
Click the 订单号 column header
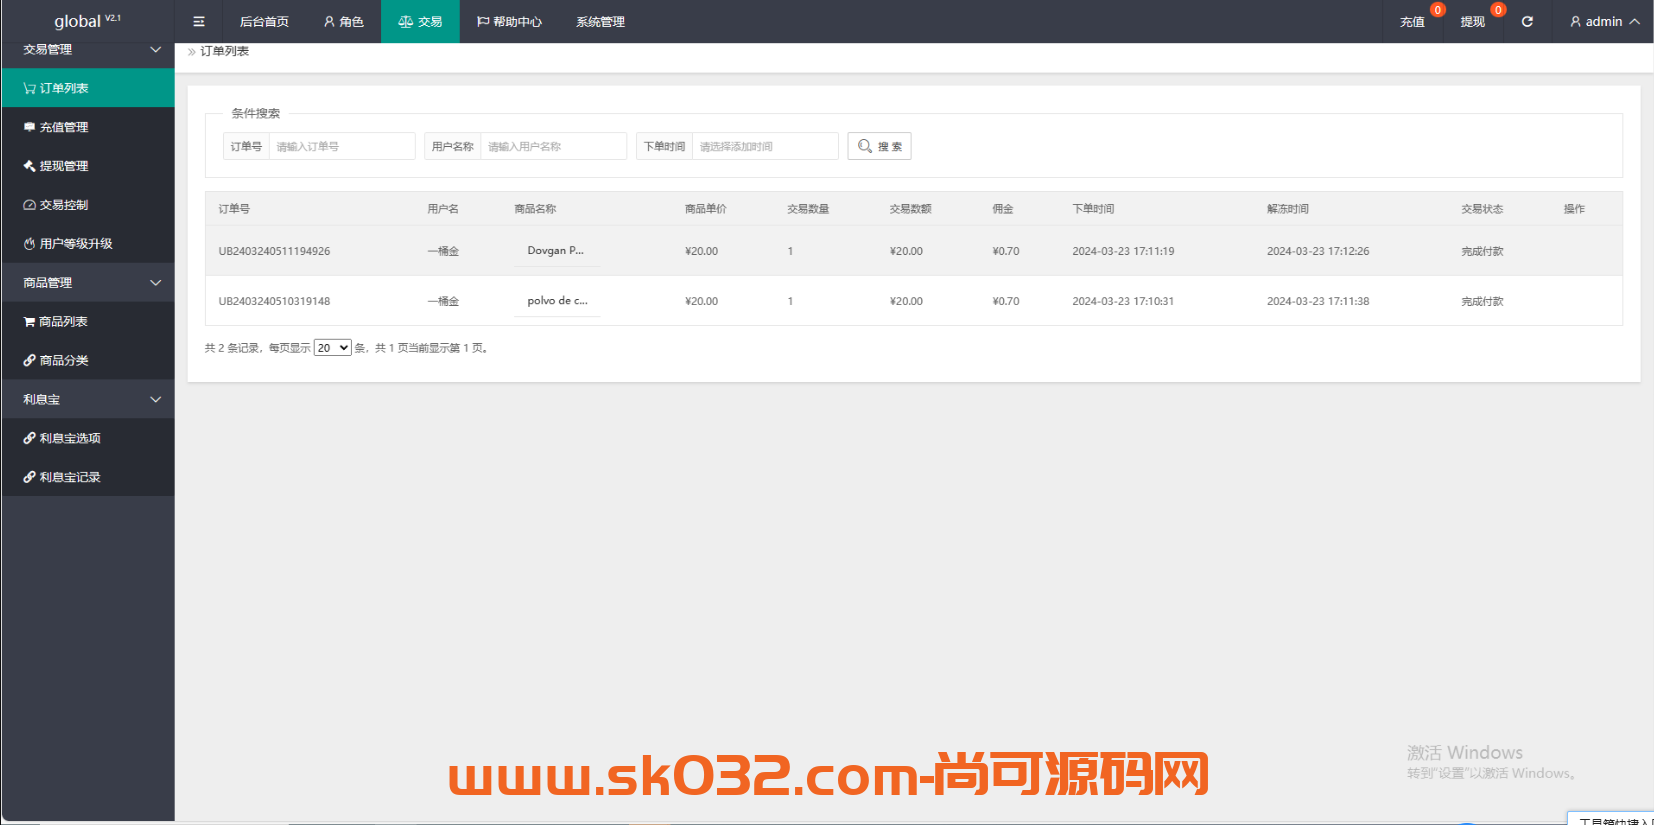[234, 209]
